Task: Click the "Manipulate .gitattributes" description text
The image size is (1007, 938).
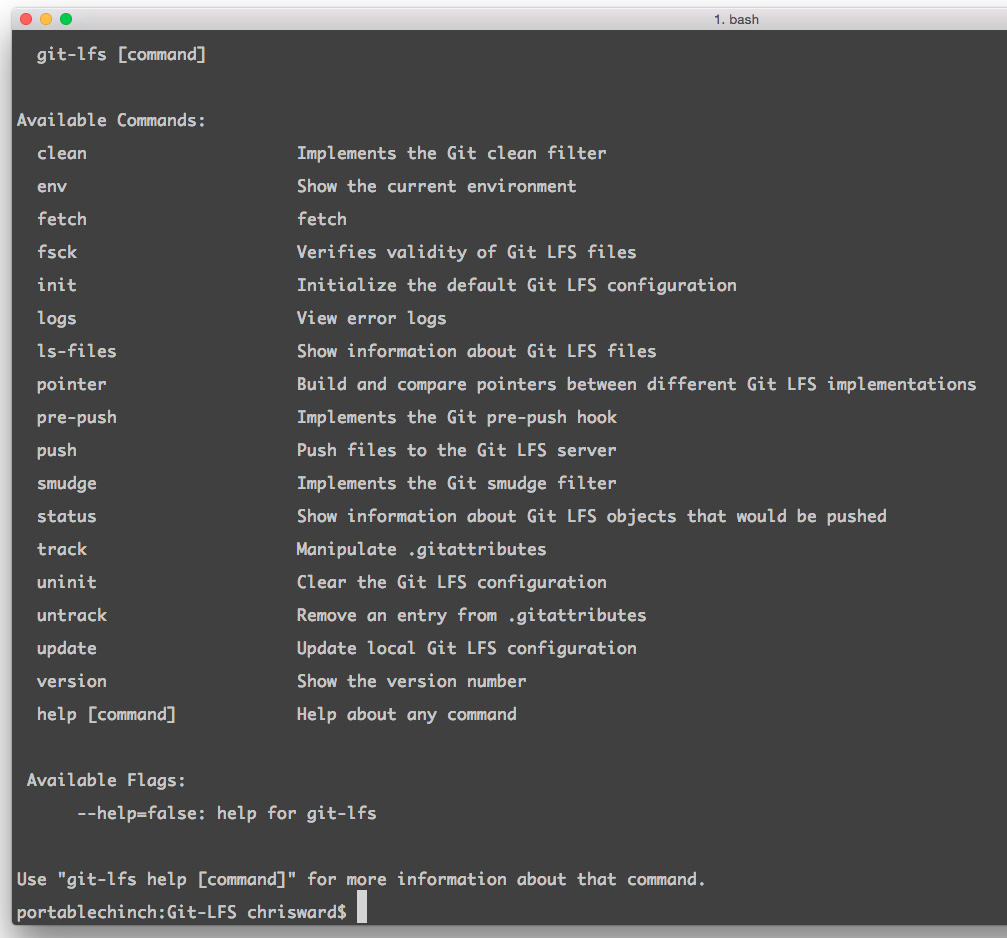Action: tap(421, 549)
